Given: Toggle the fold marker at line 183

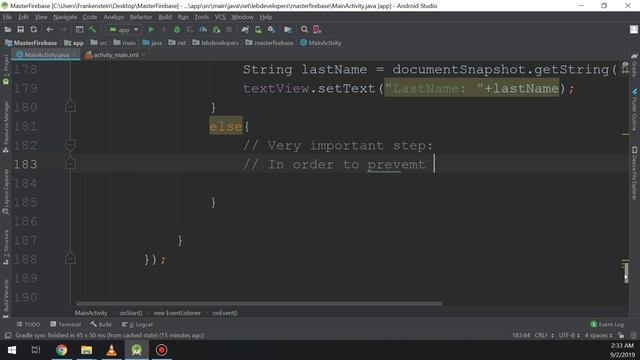Looking at the screenshot, I should click(70, 164).
